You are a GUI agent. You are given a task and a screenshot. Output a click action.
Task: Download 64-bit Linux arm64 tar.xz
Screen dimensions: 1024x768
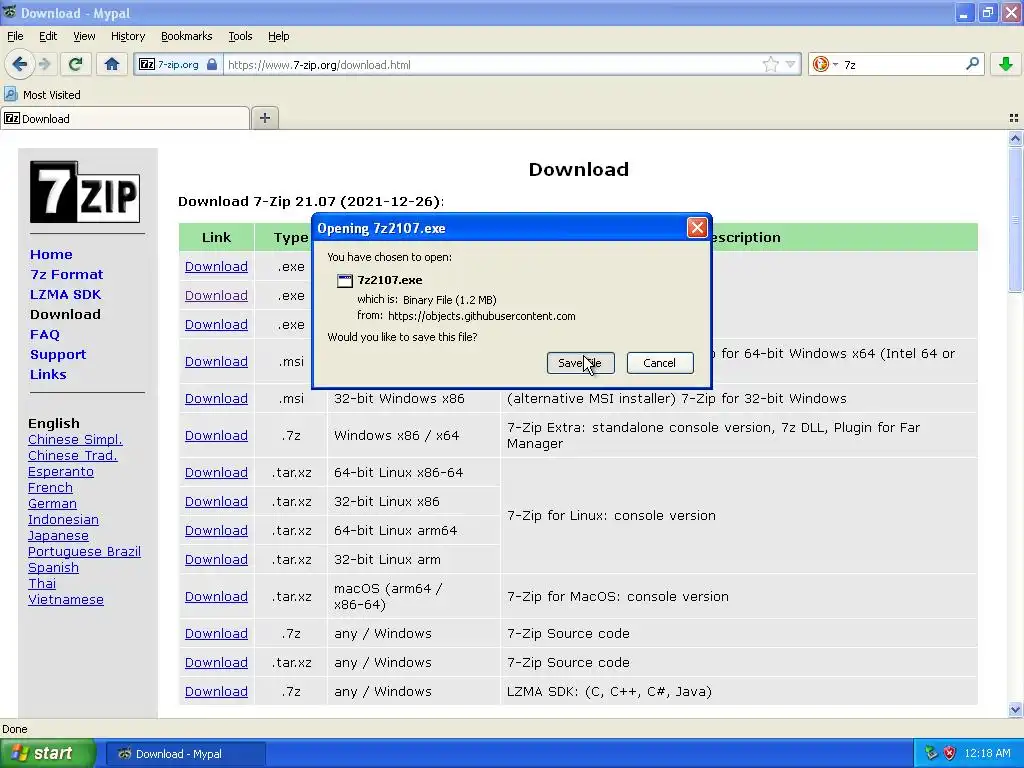point(216,530)
